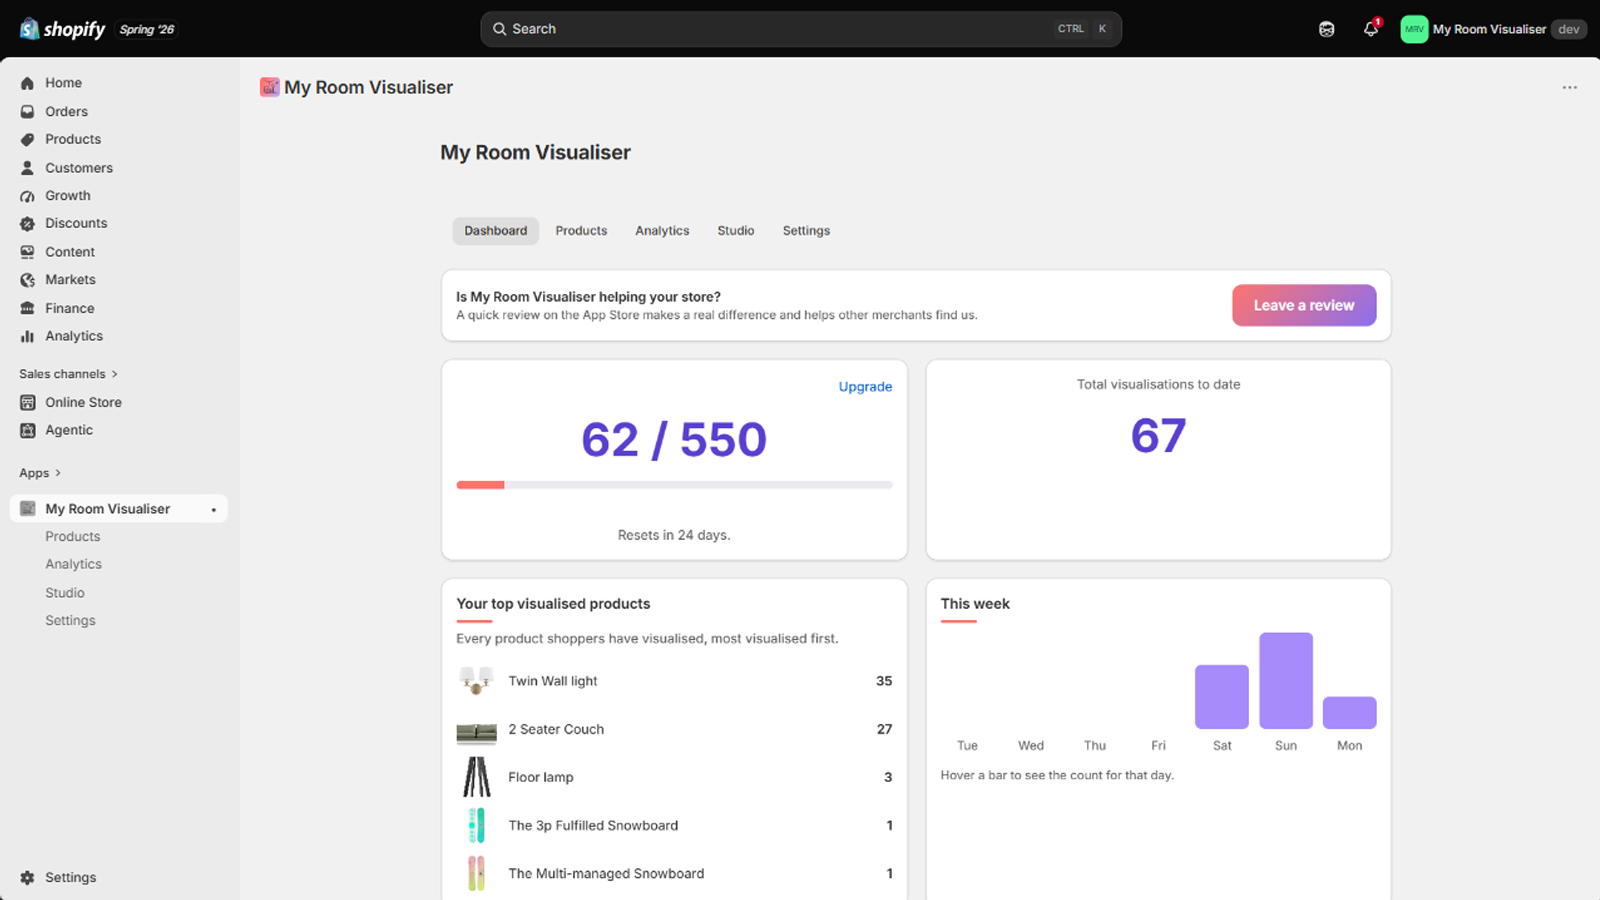Click the Markets globe icon
Viewport: 1600px width, 900px height.
pyautogui.click(x=27, y=280)
